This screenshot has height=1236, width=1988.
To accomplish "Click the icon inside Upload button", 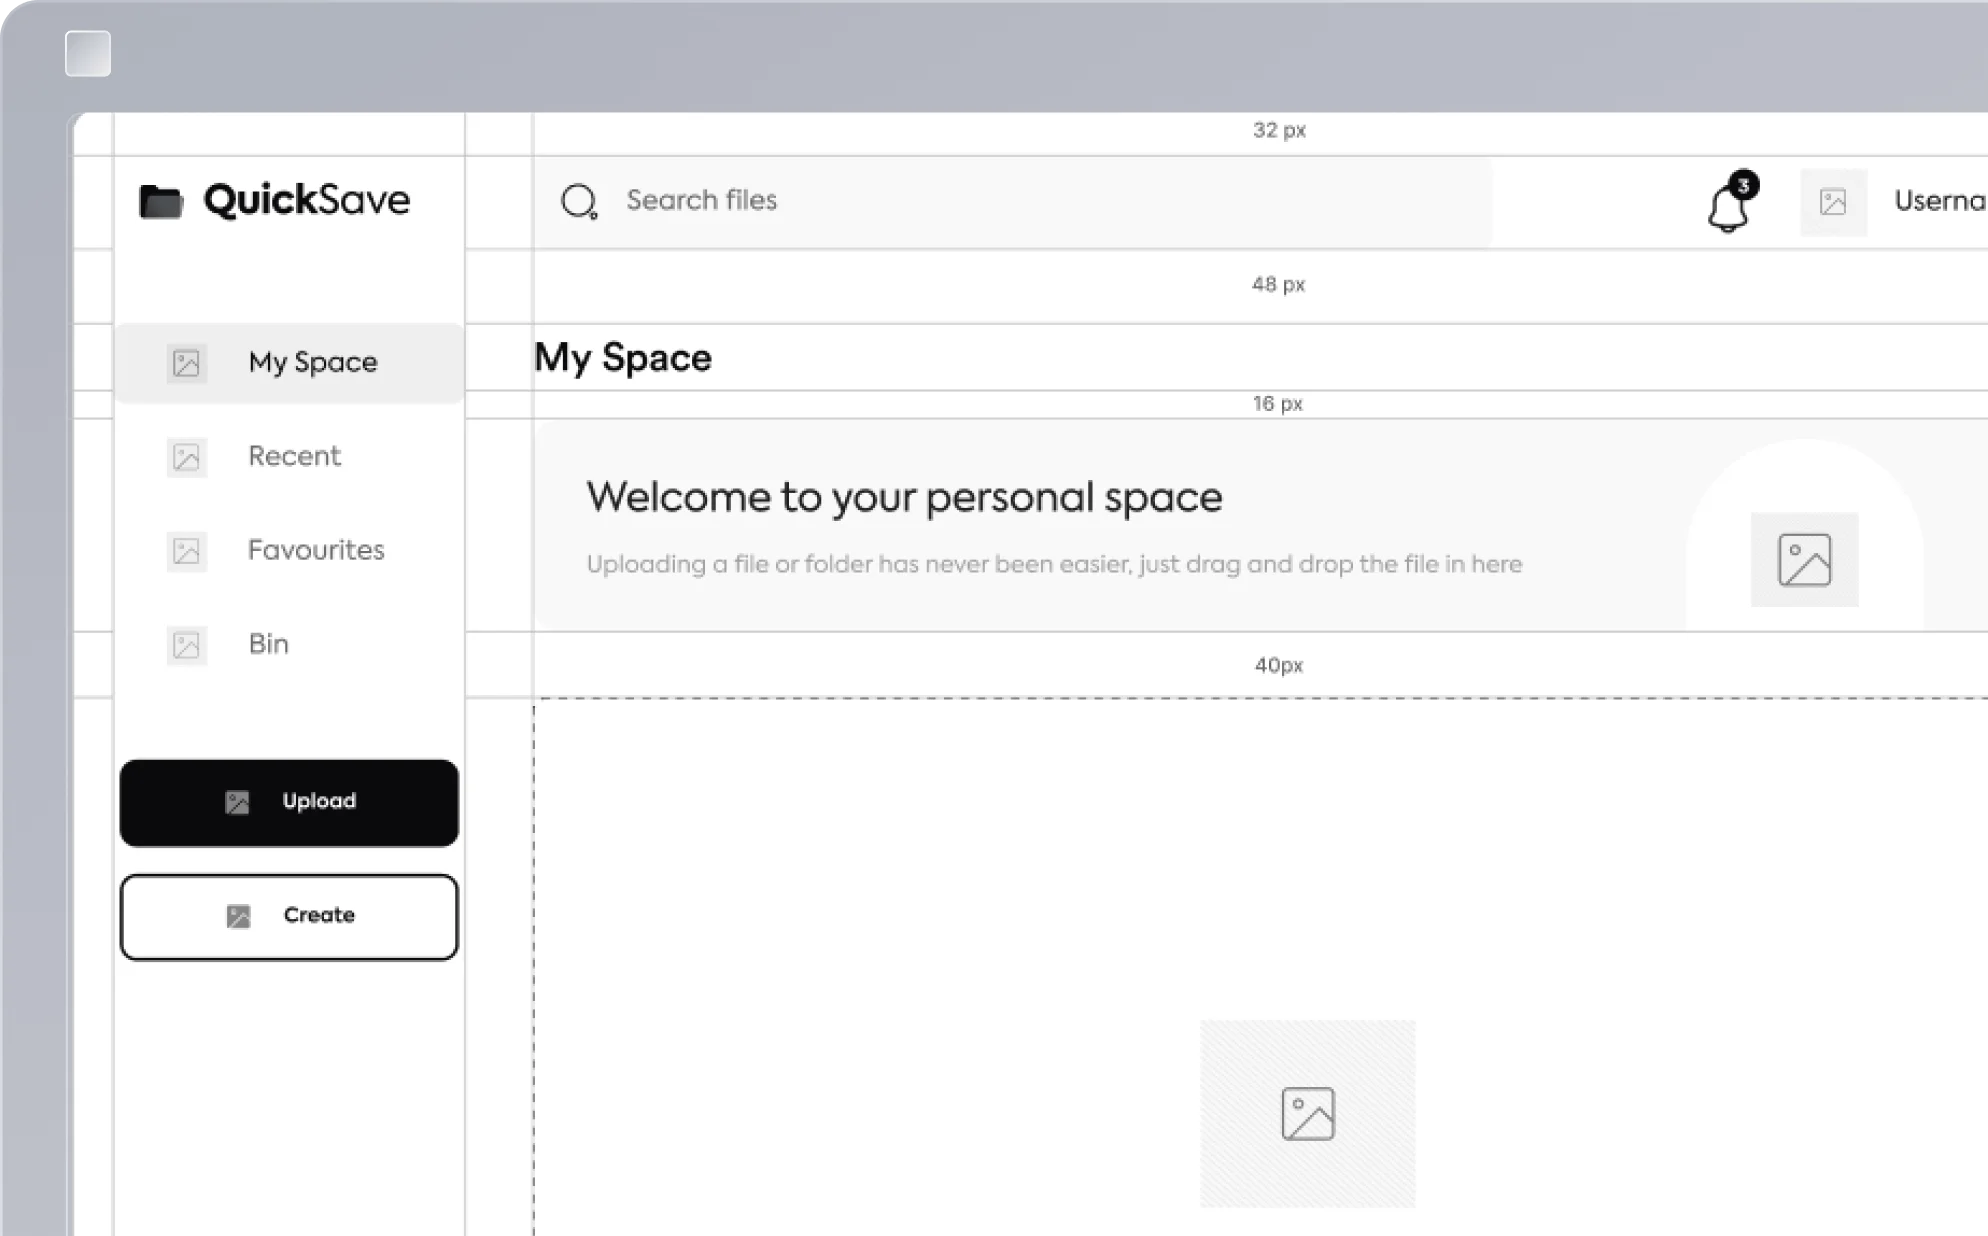I will pos(237,802).
